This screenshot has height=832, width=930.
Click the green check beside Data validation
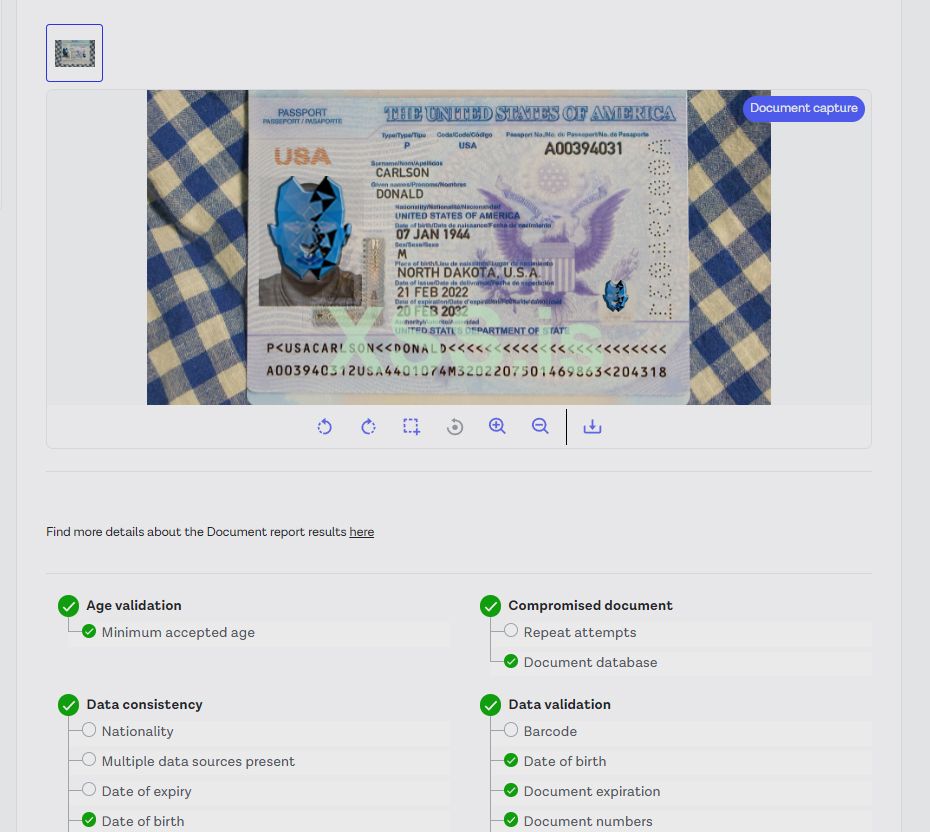(x=490, y=704)
